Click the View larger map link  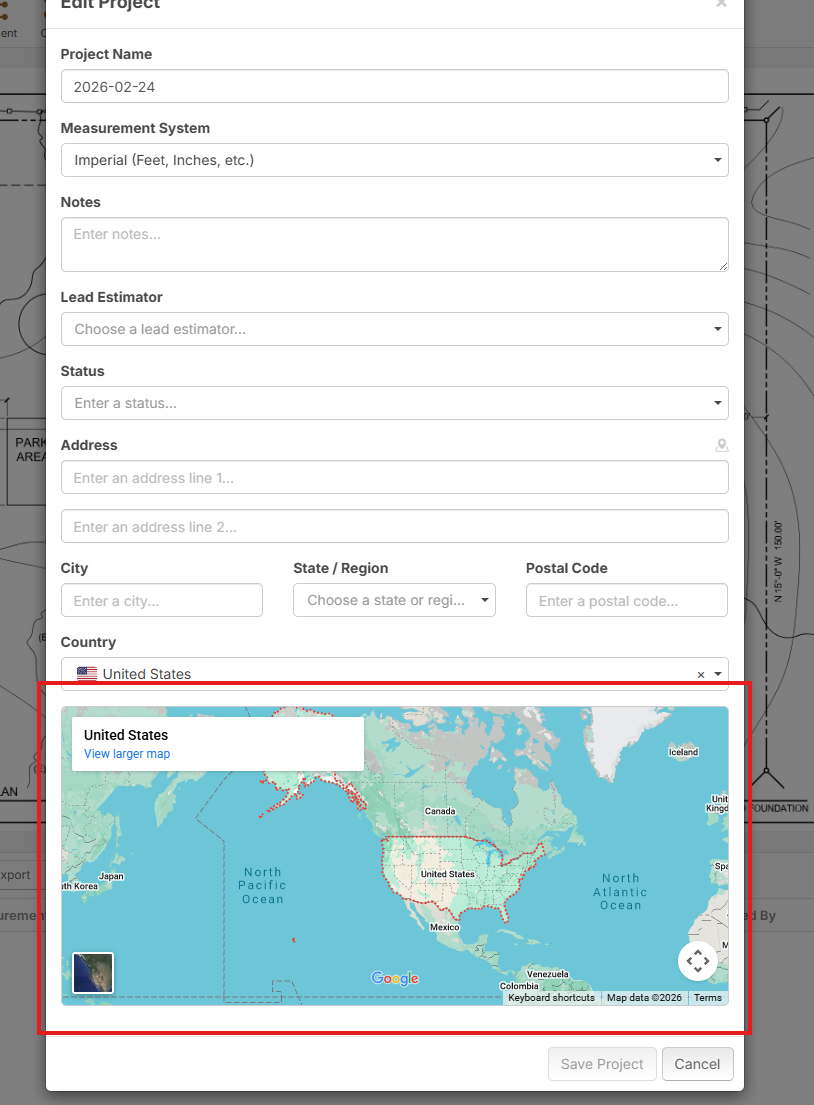point(127,754)
